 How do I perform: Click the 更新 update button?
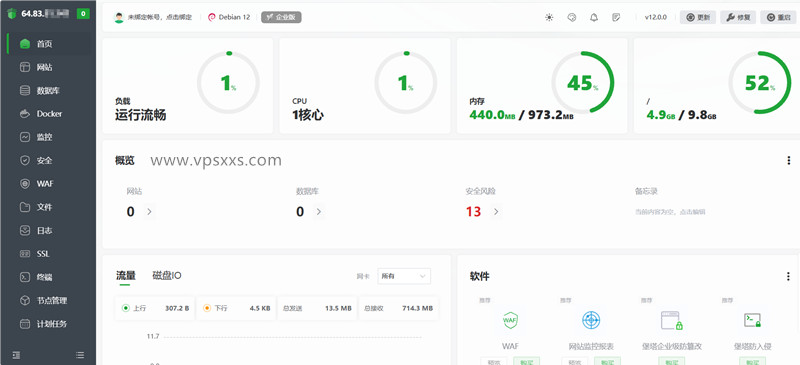(698, 17)
